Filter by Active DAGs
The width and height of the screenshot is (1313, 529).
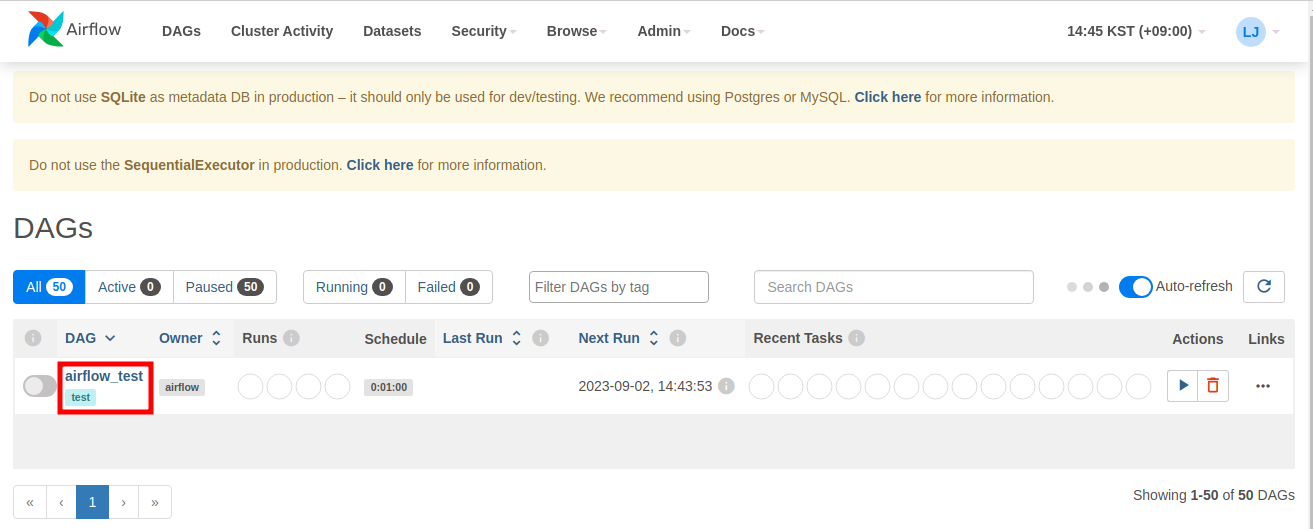129,287
